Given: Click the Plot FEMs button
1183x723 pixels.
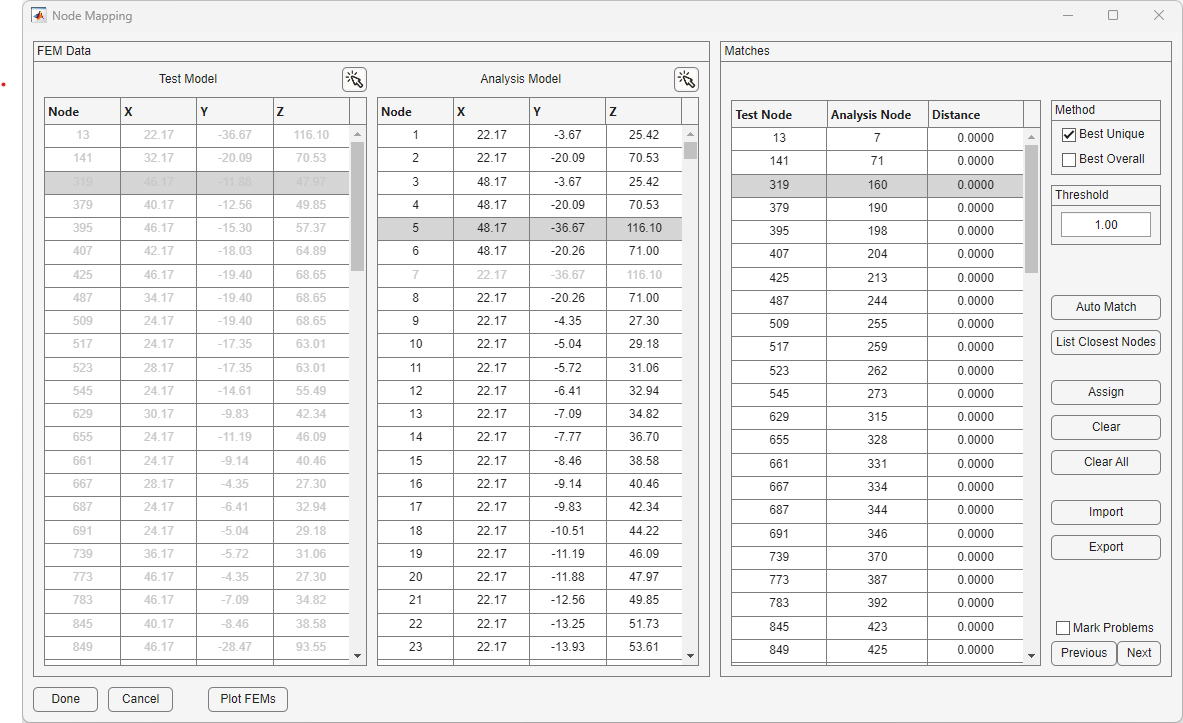Looking at the screenshot, I should click(x=247, y=699).
